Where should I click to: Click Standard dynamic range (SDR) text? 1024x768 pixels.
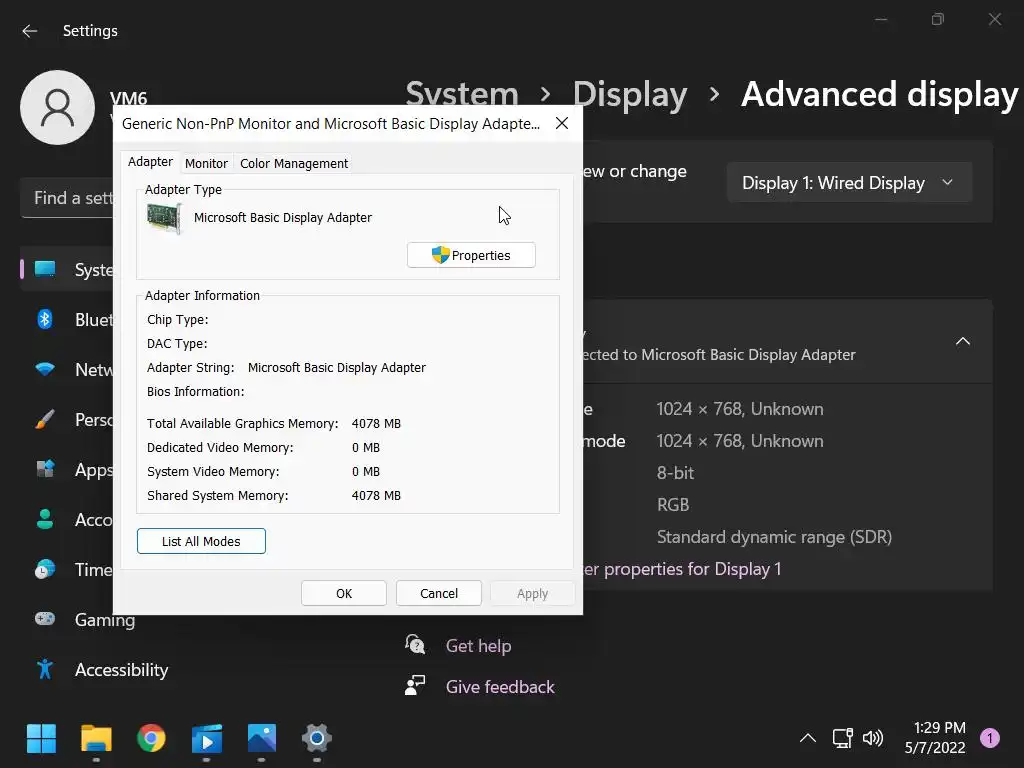coord(774,537)
